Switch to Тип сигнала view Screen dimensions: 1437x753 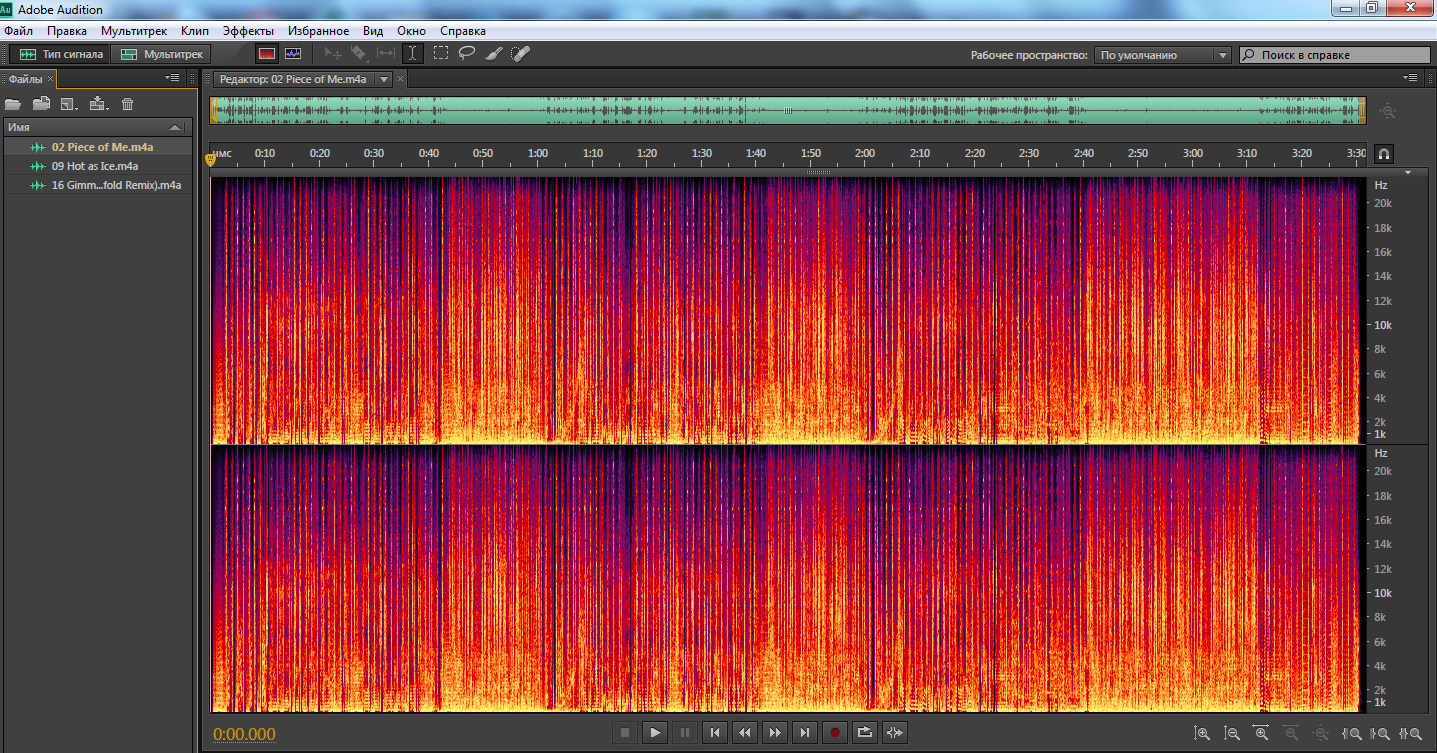pyautogui.click(x=61, y=54)
